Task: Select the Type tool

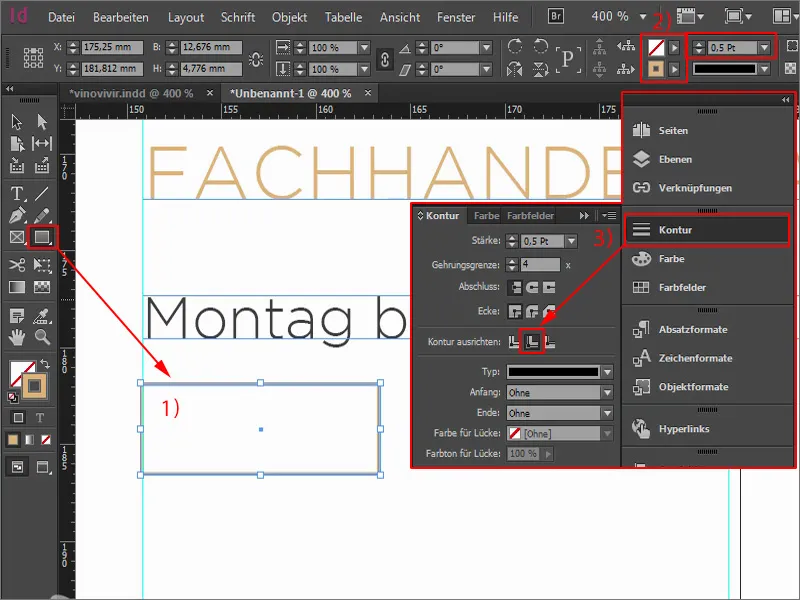Action: pyautogui.click(x=17, y=194)
